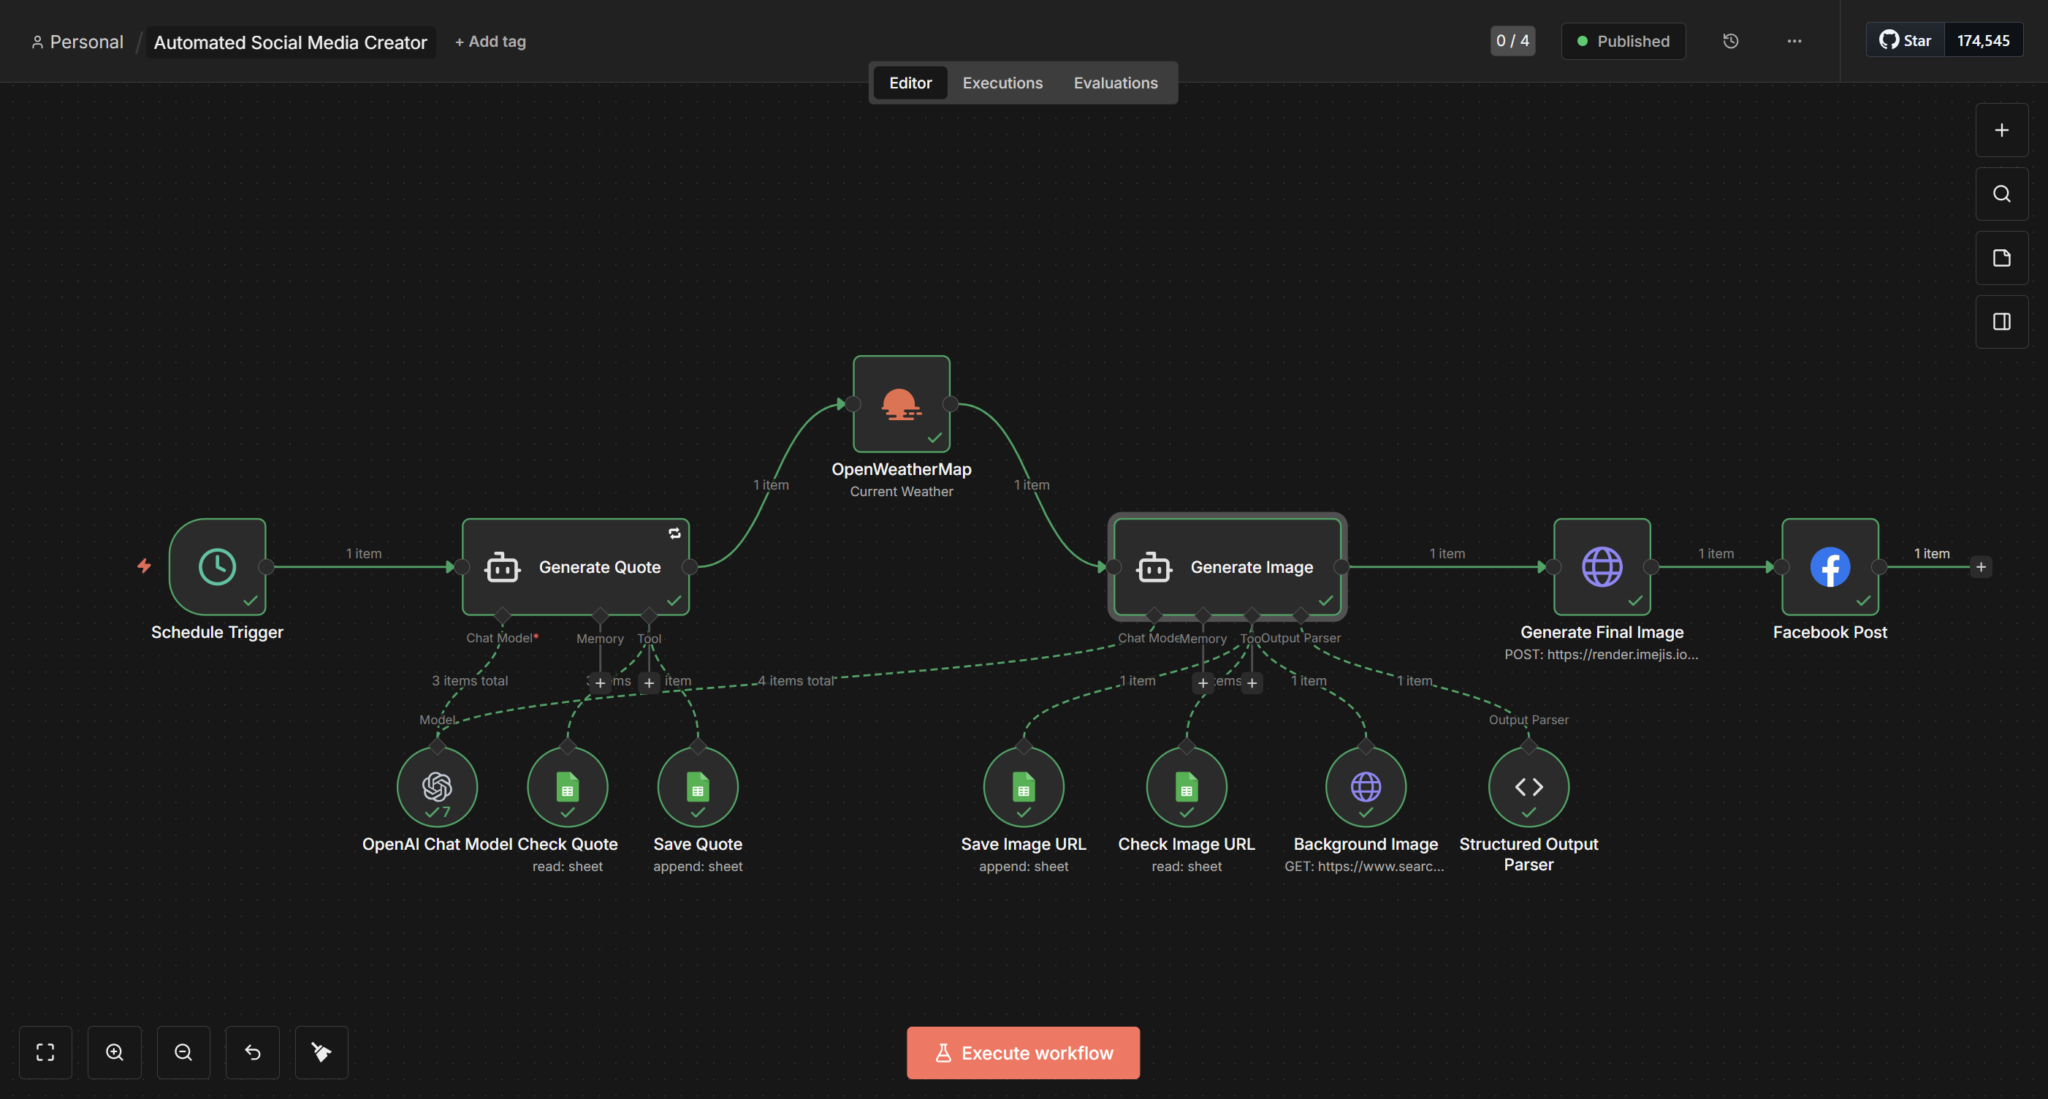Viewport: 2048px width, 1099px height.
Task: Add a tag using Add tag
Action: coord(490,41)
